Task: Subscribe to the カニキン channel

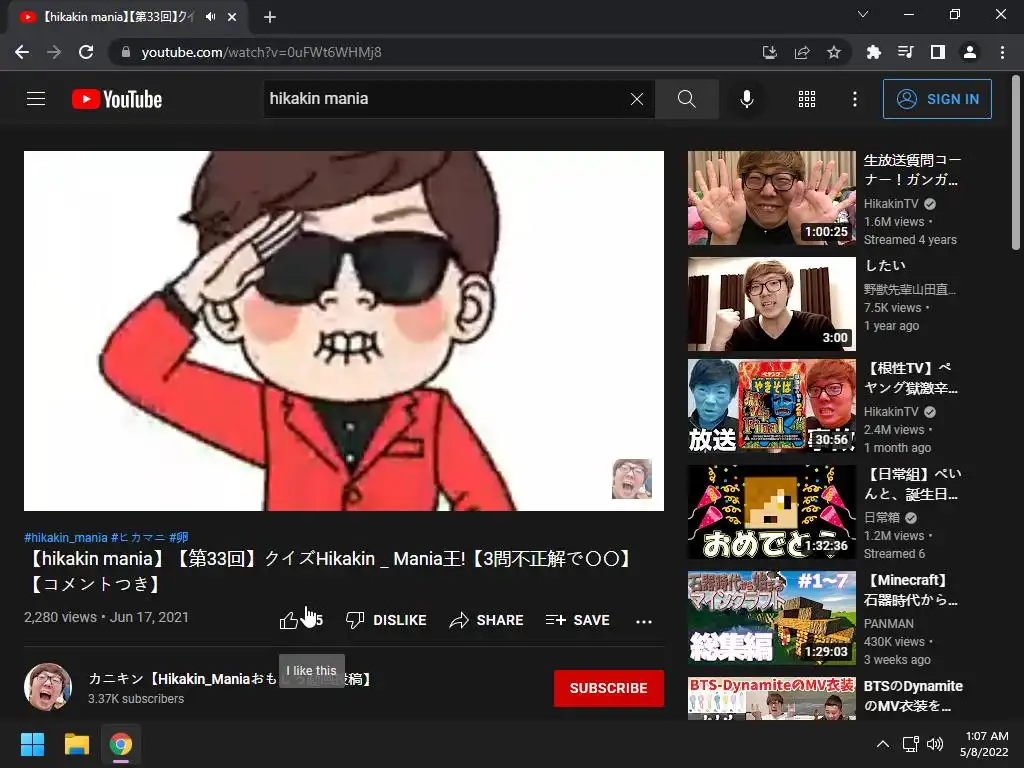Action: tap(609, 688)
